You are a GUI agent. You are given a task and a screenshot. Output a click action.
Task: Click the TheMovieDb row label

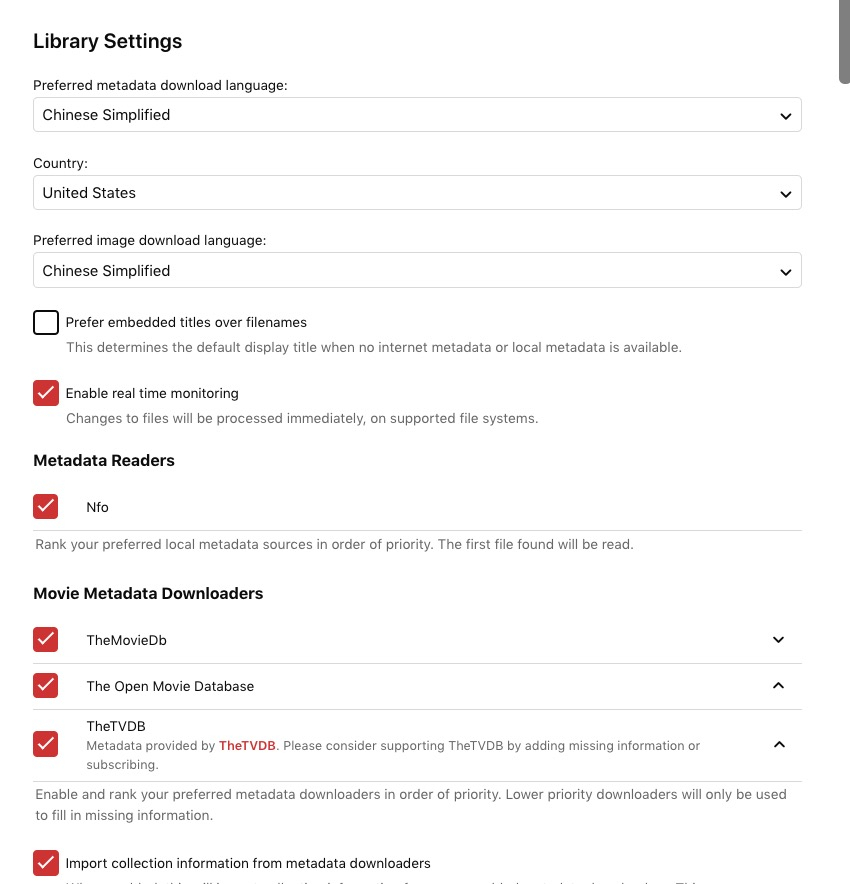pyautogui.click(x=126, y=640)
